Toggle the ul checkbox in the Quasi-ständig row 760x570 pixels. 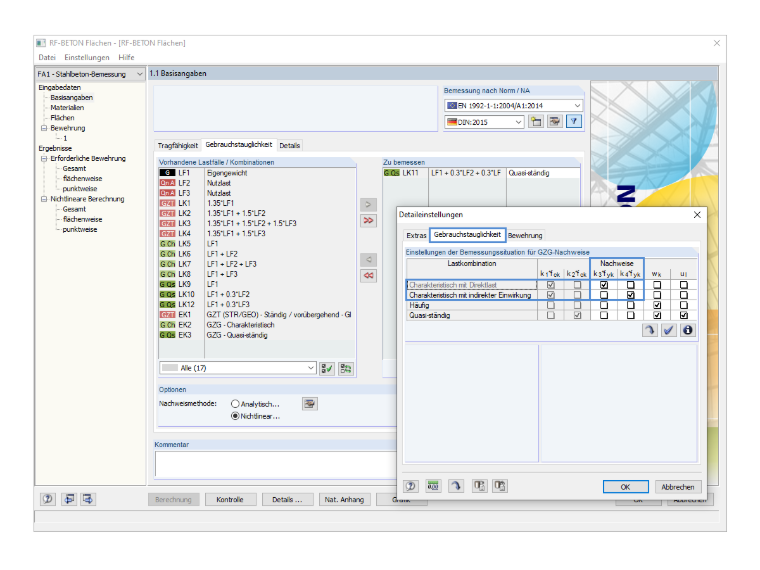tap(684, 316)
